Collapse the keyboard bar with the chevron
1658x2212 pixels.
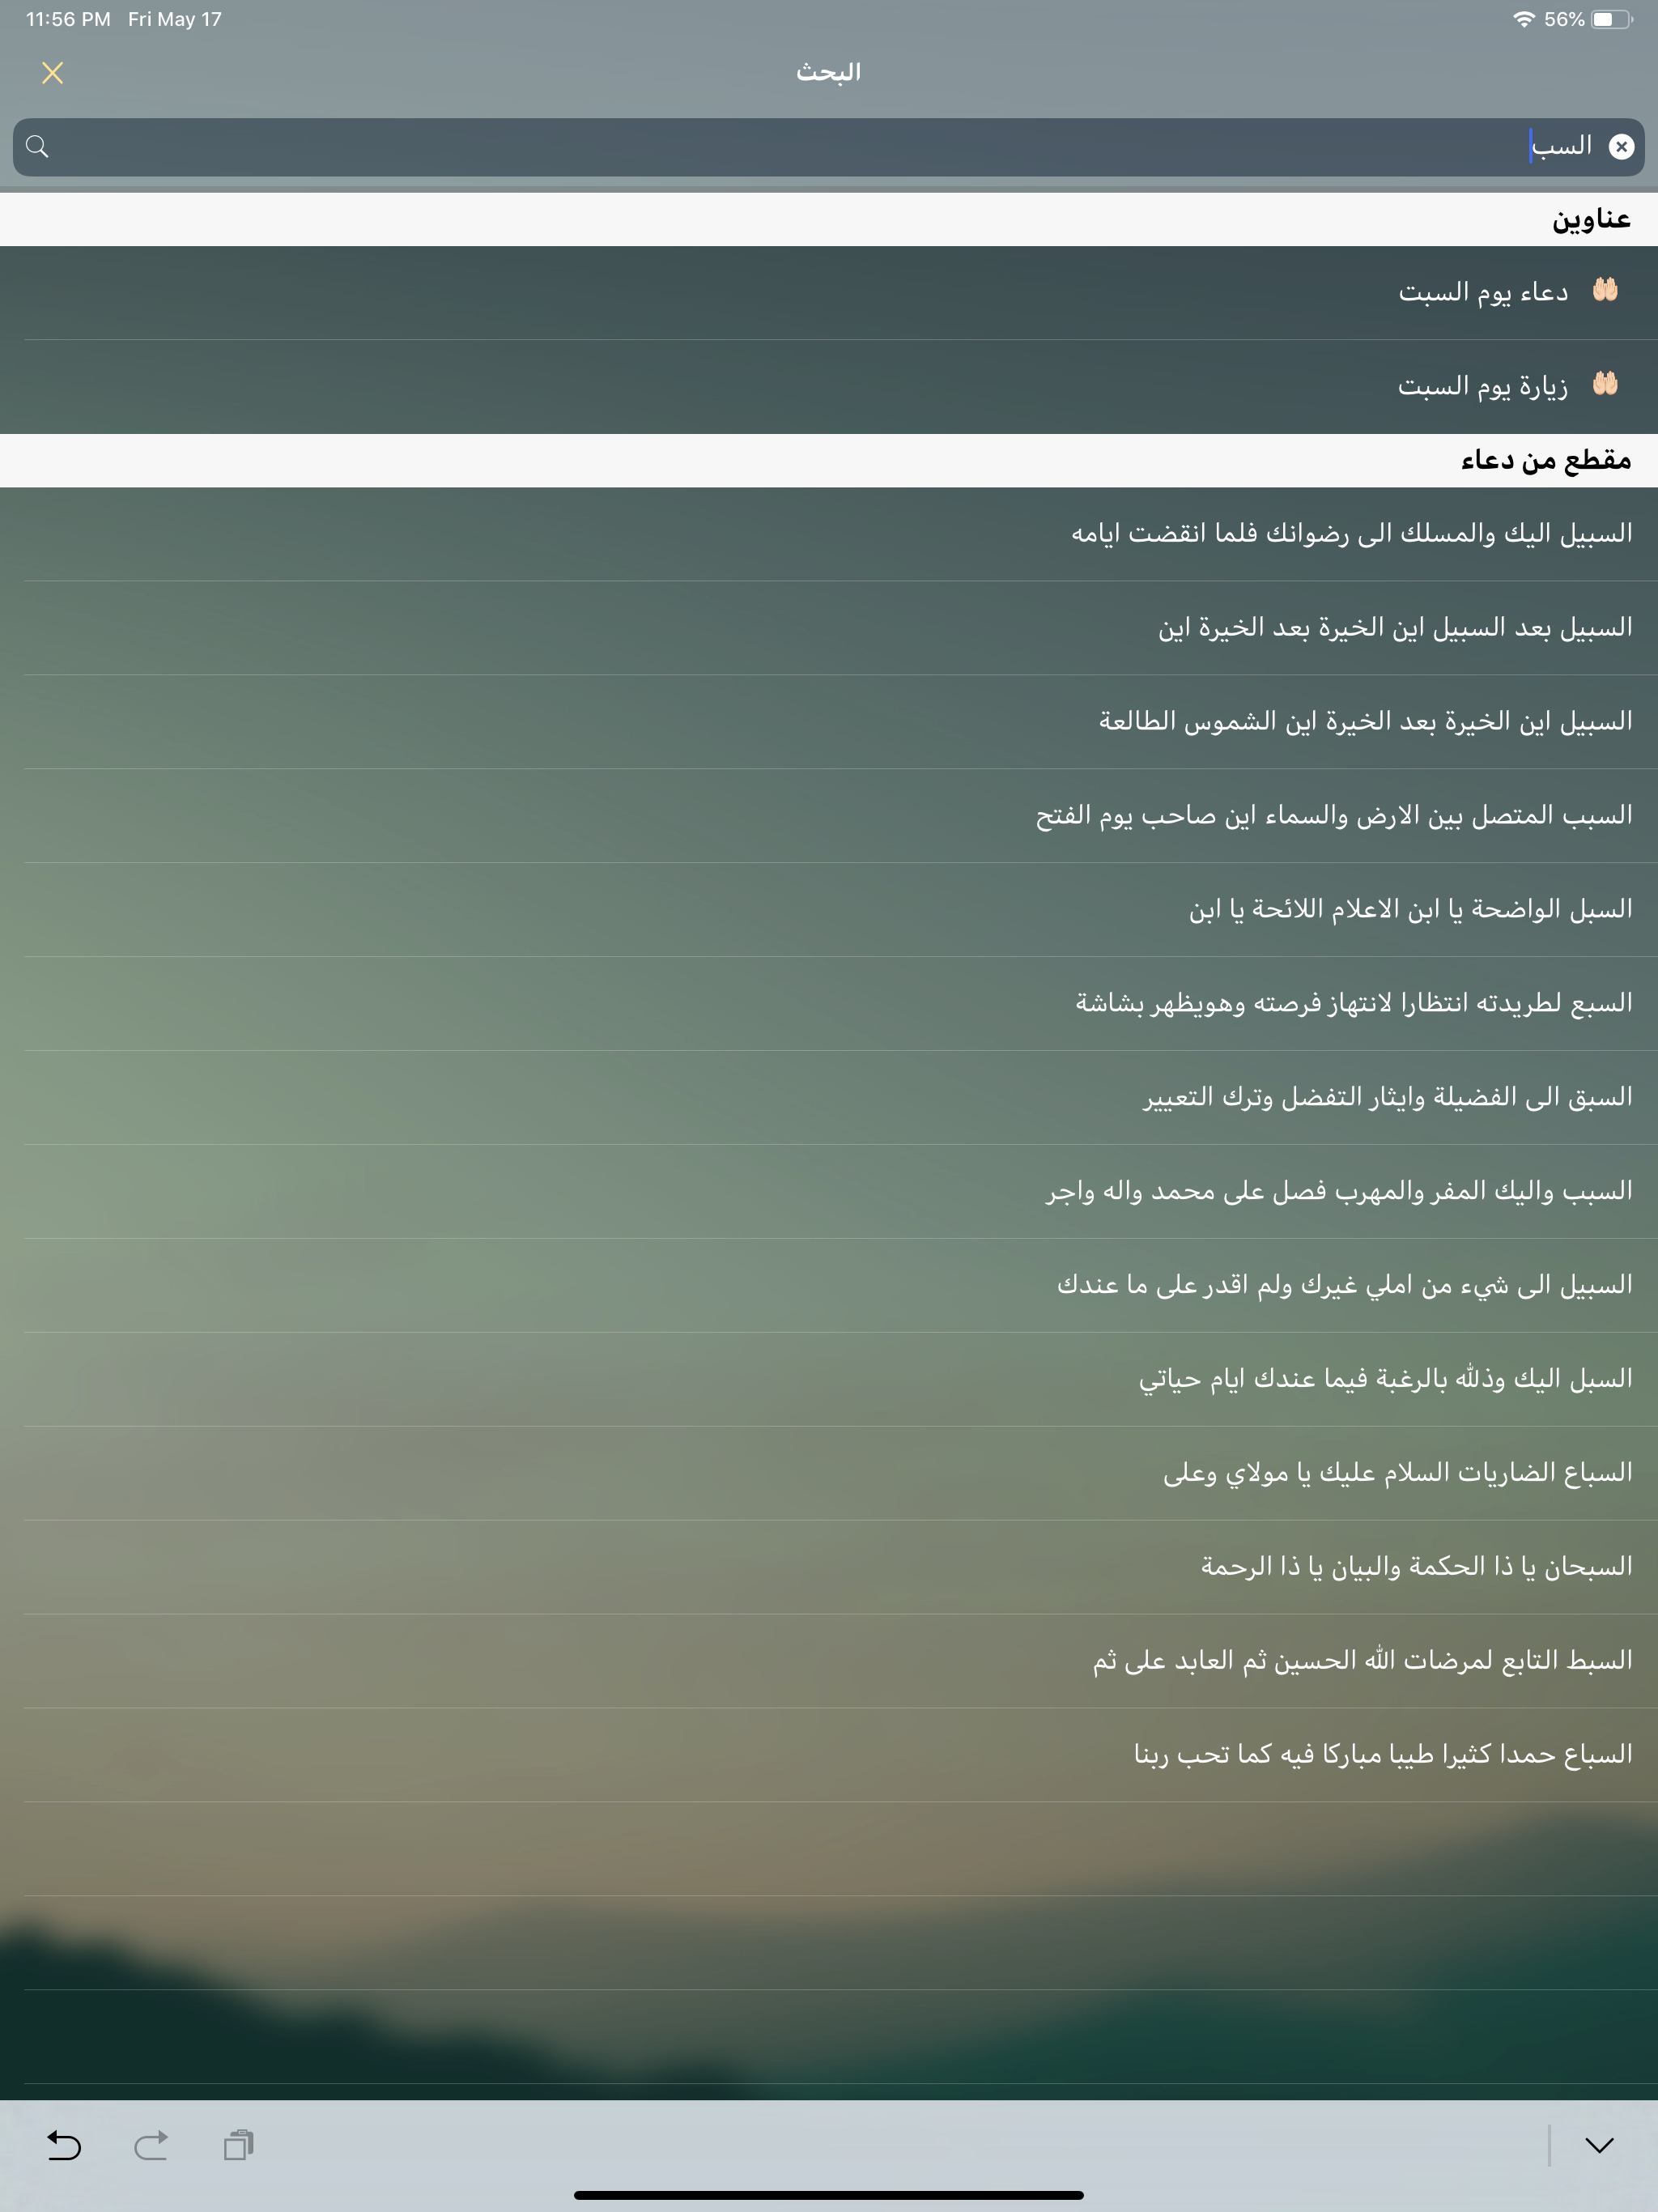click(x=1600, y=2145)
